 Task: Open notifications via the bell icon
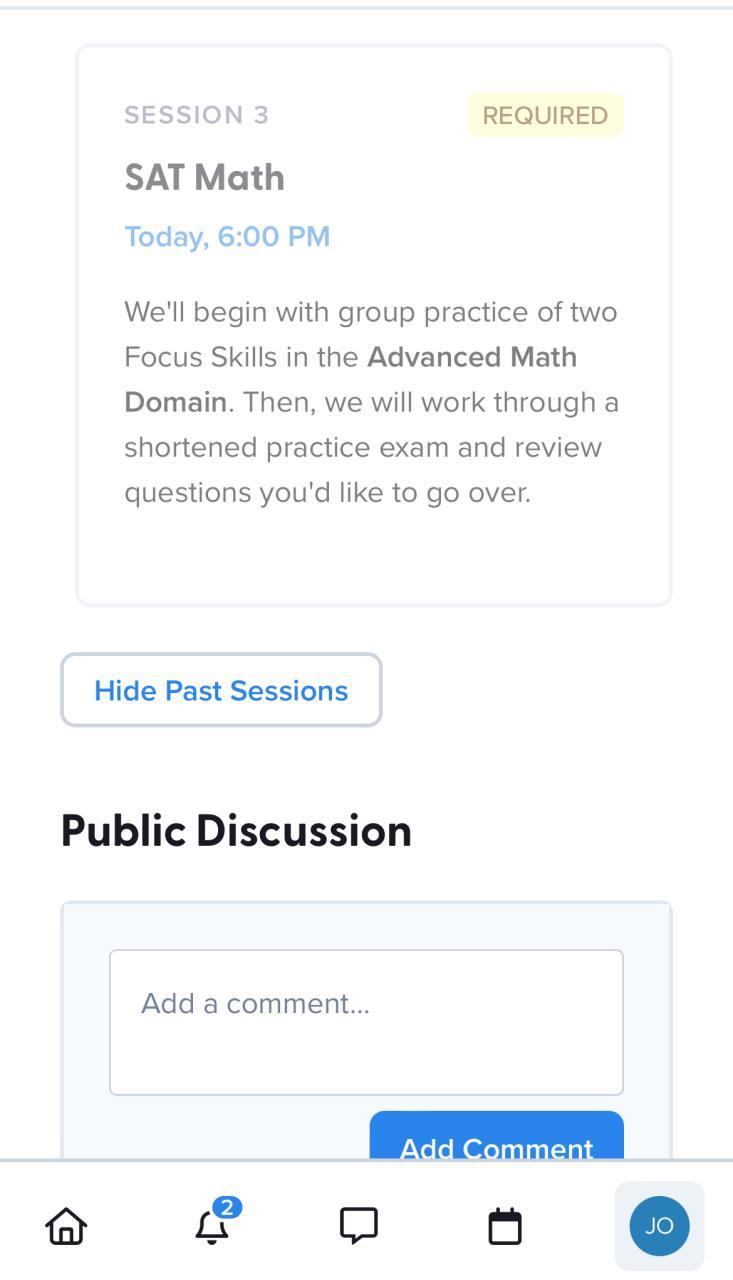point(211,1228)
